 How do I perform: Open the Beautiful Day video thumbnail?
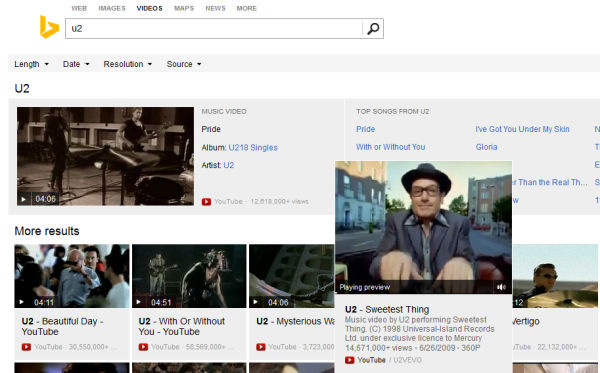(x=72, y=276)
